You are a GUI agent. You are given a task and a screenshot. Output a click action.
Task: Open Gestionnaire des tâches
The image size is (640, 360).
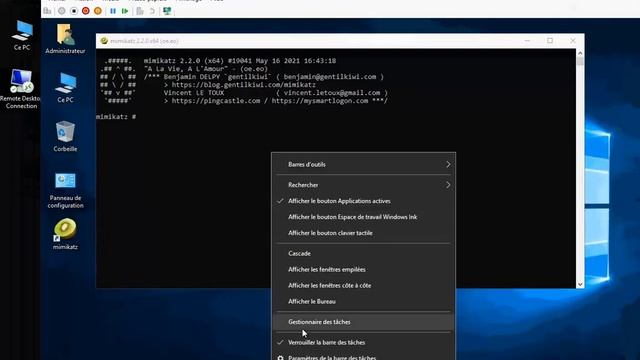[364, 322]
